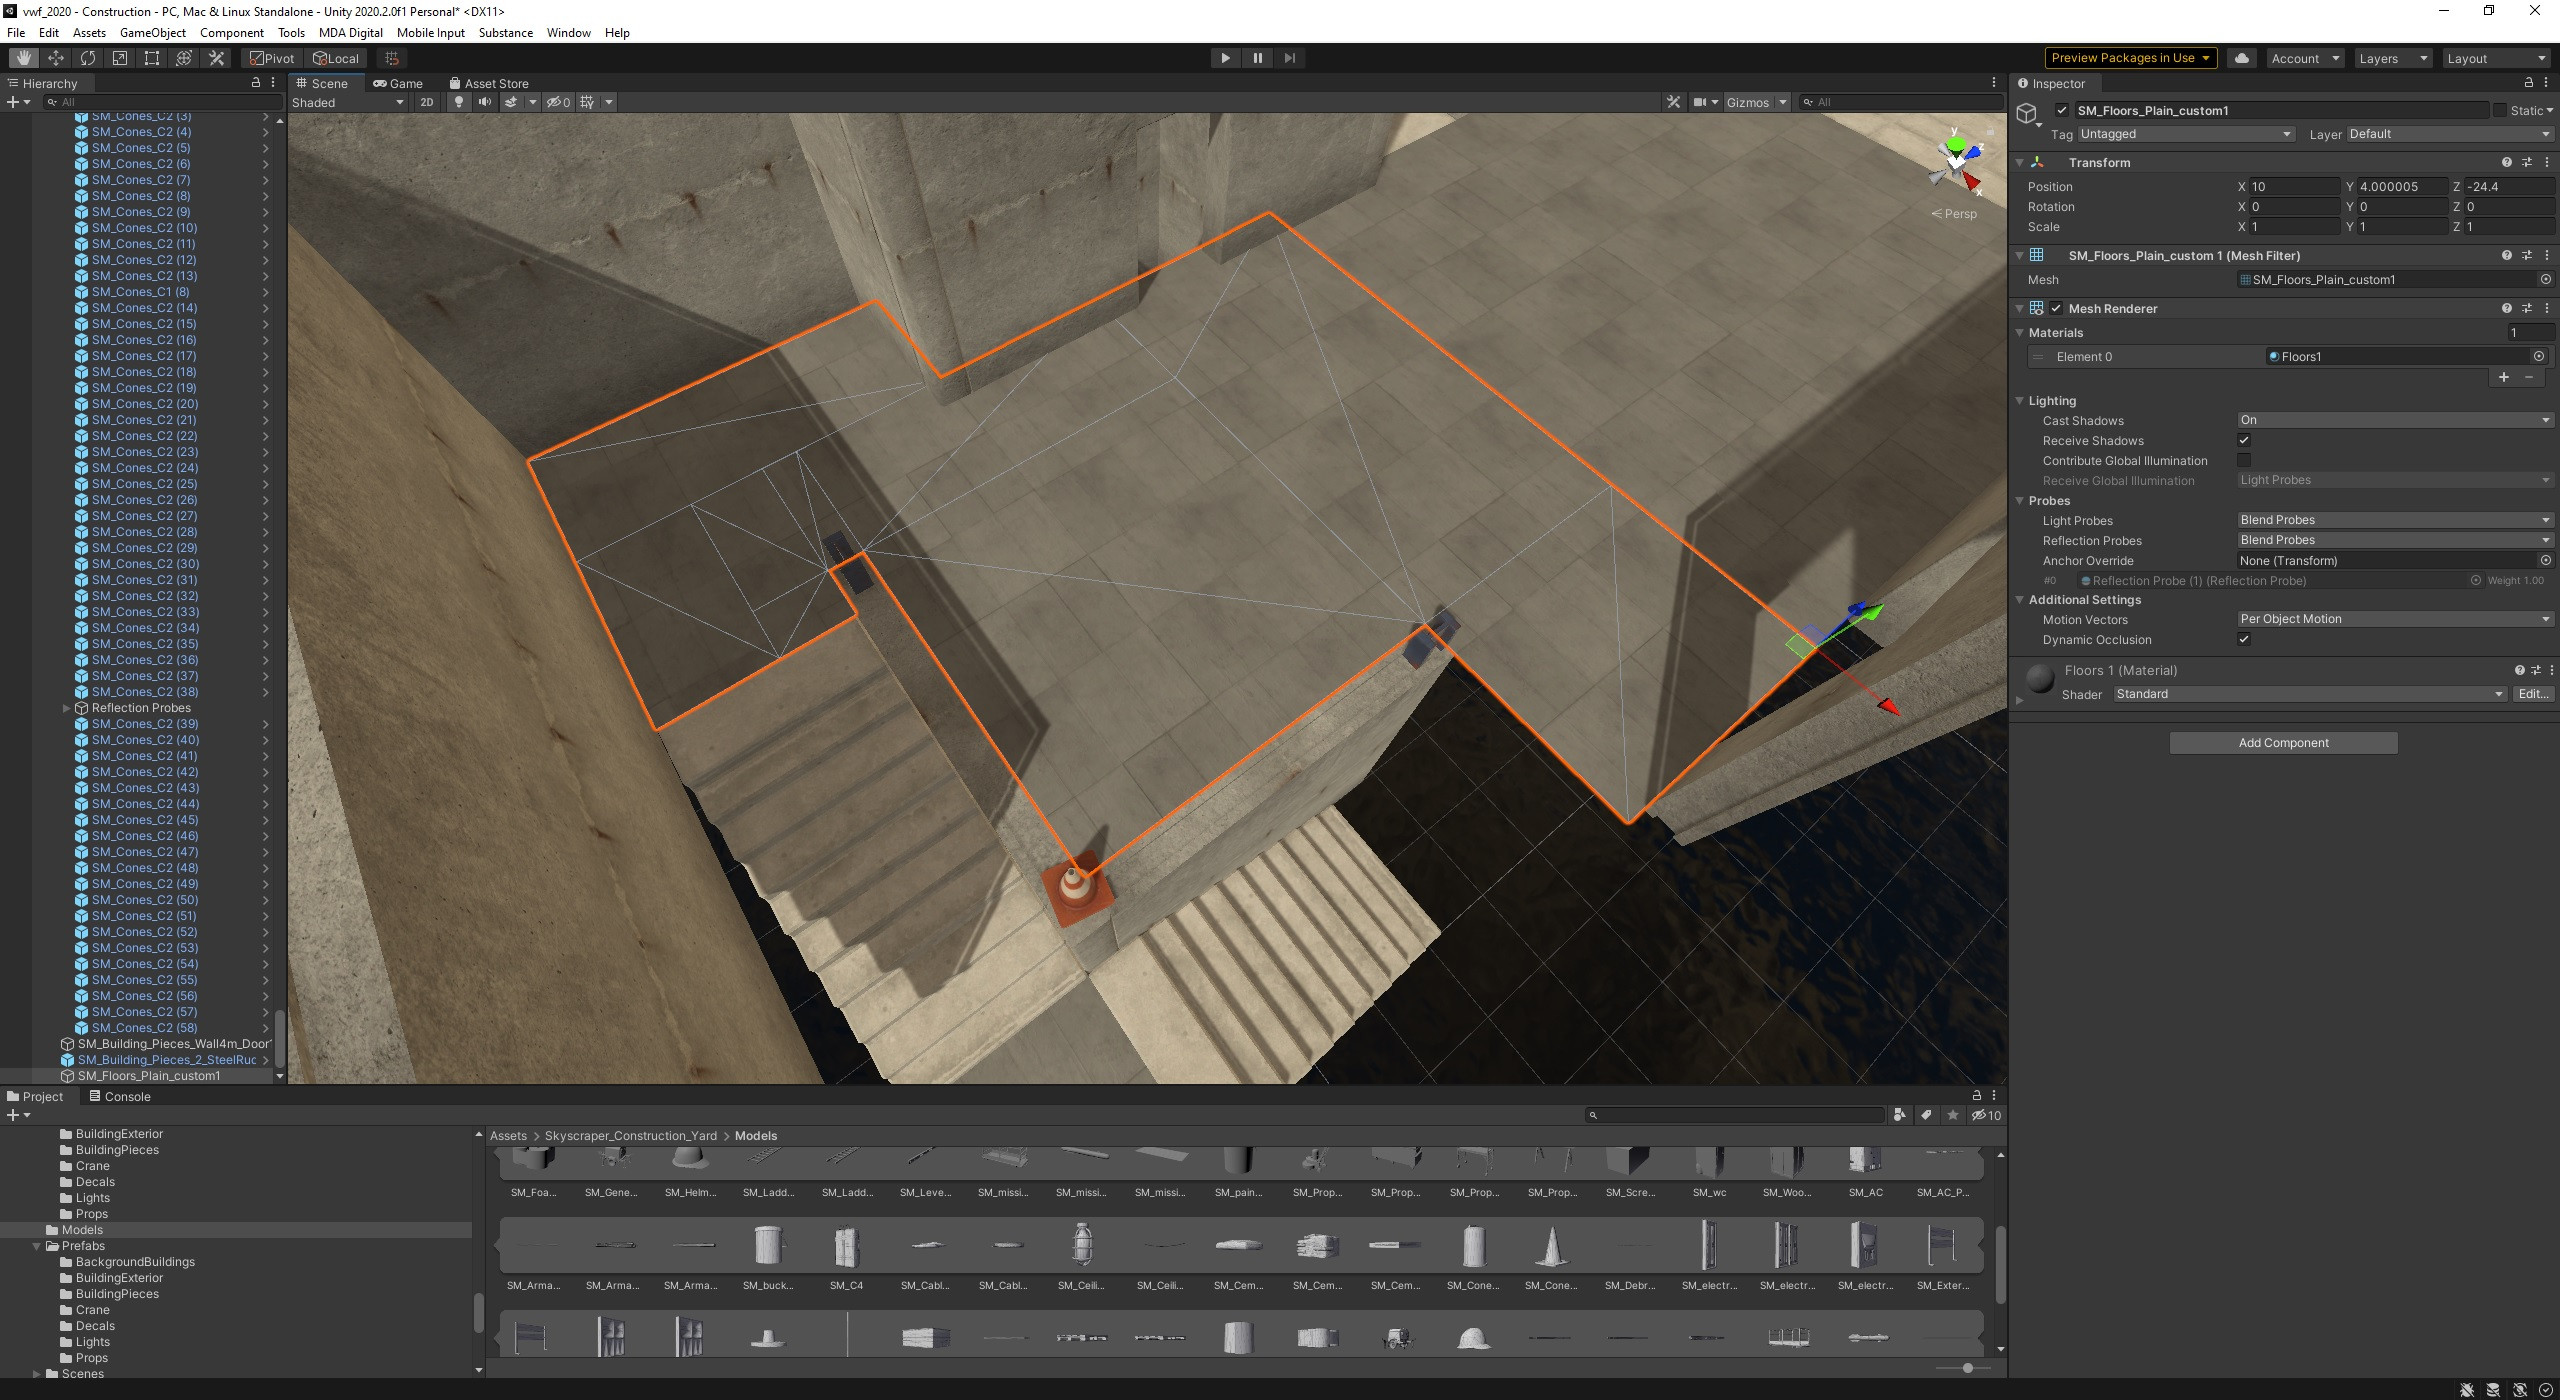Select the SM_C4 model thumbnail
The image size is (2560, 1400).
click(x=847, y=1247)
